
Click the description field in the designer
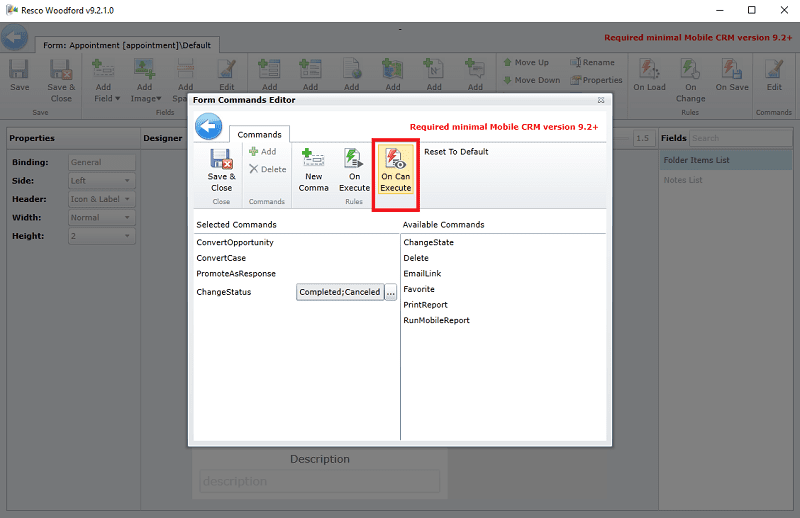319,481
